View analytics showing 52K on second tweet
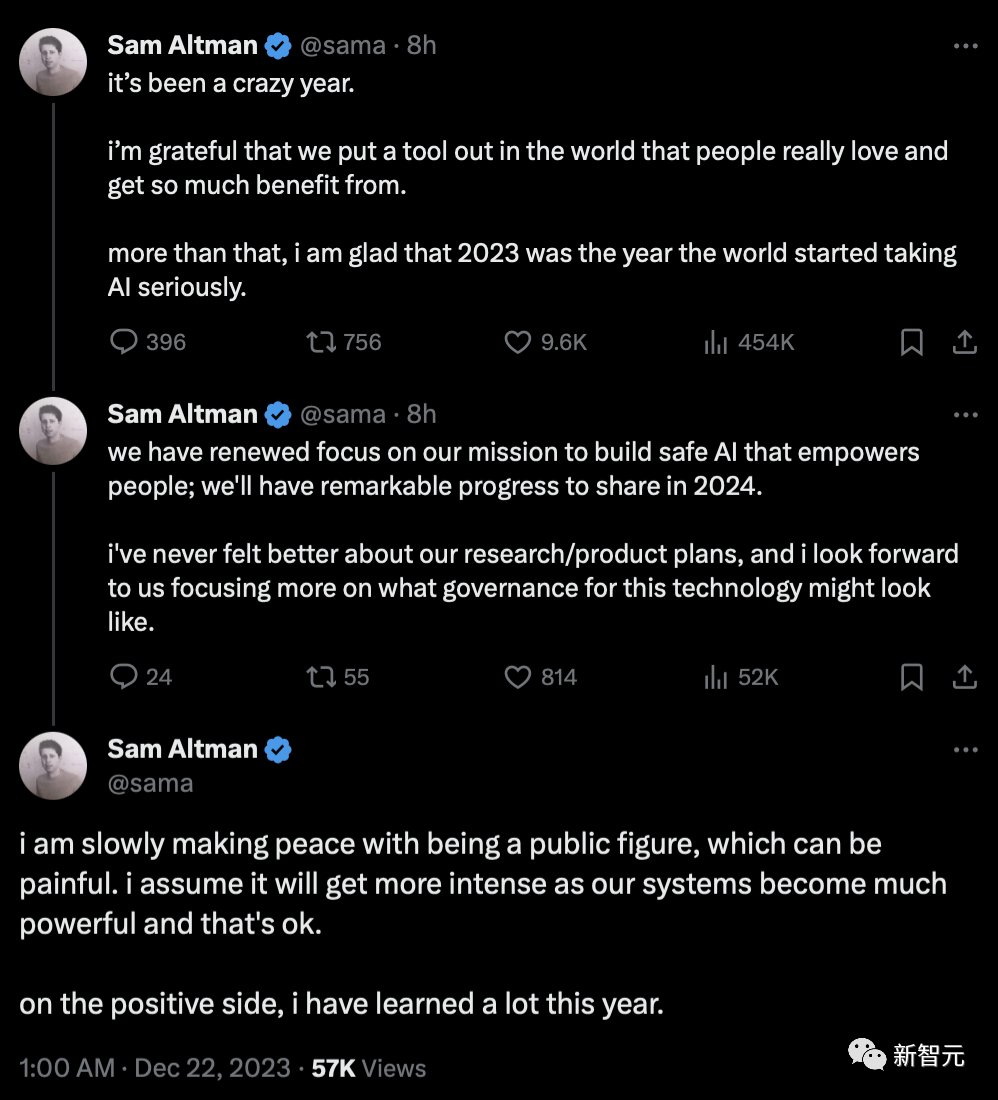 (716, 677)
